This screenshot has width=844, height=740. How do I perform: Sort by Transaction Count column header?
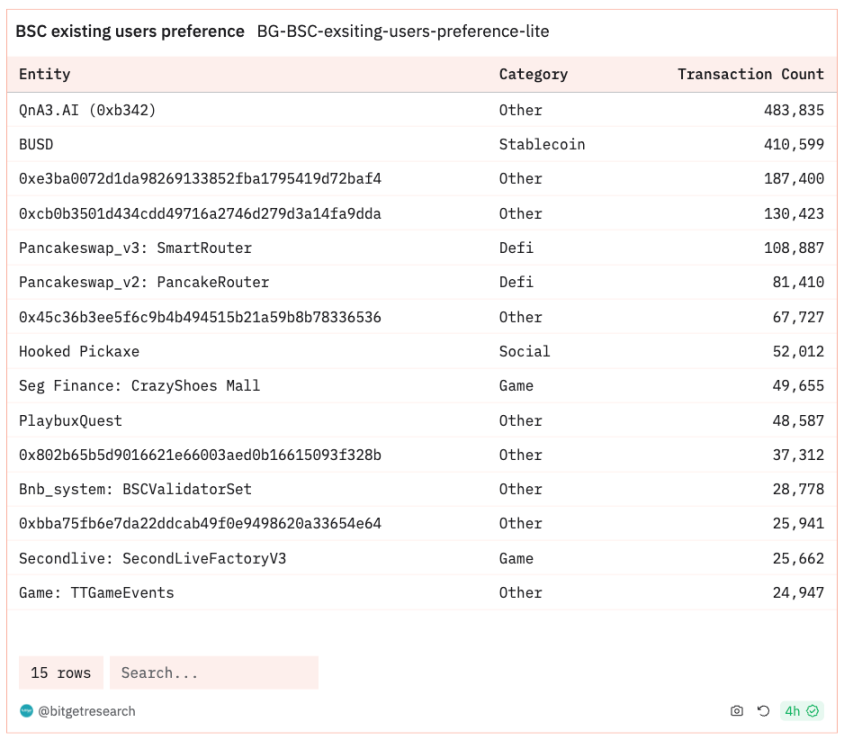[750, 74]
